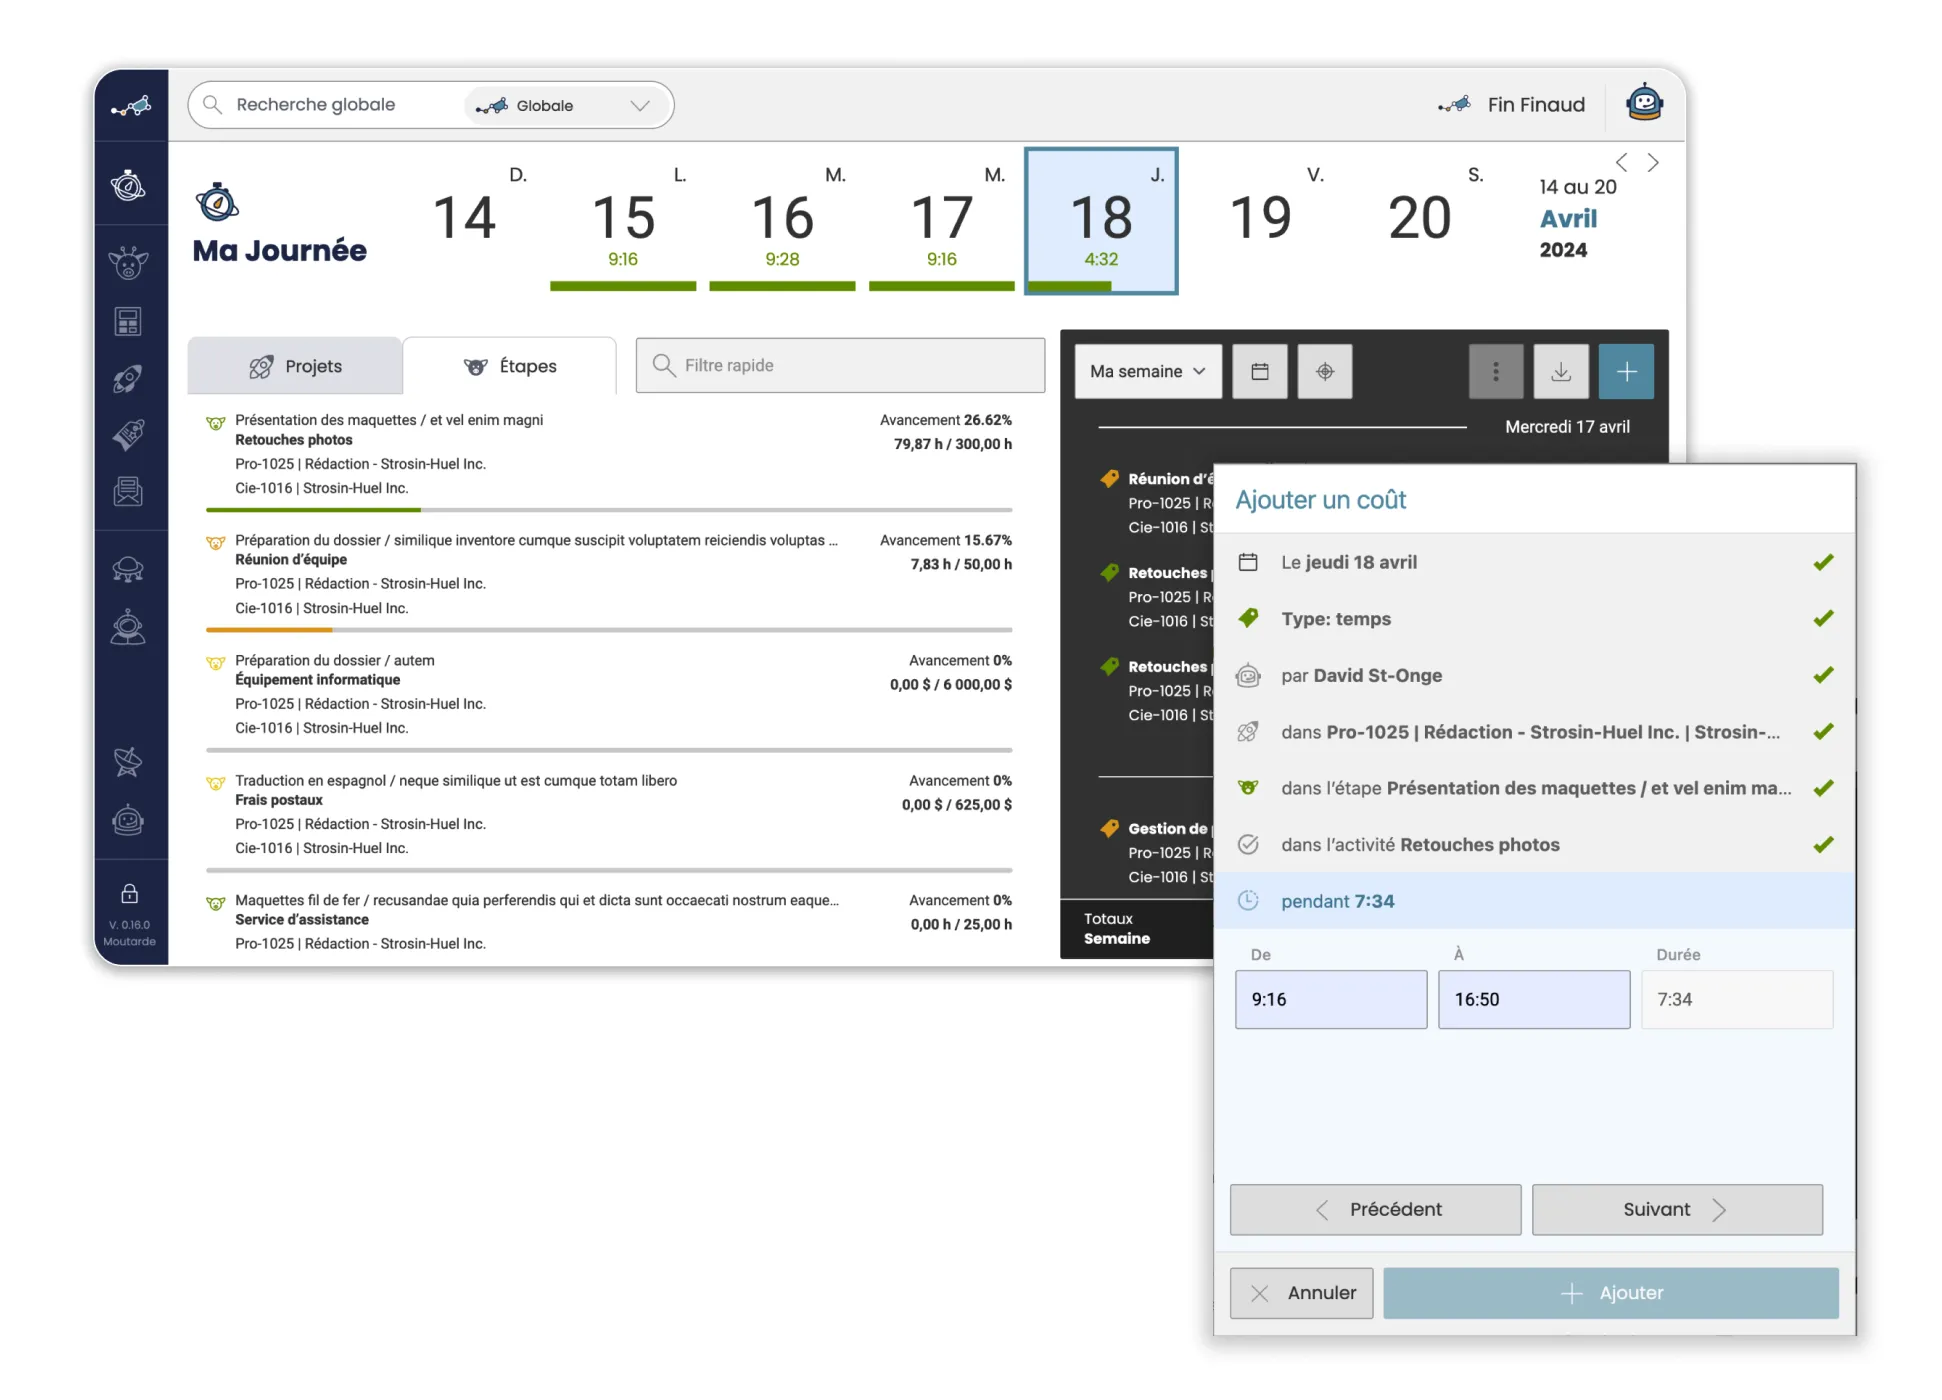Viewport: 1942px width, 1400px height.
Task: Click the Ma Journée stopwatch icon
Action: 217,202
